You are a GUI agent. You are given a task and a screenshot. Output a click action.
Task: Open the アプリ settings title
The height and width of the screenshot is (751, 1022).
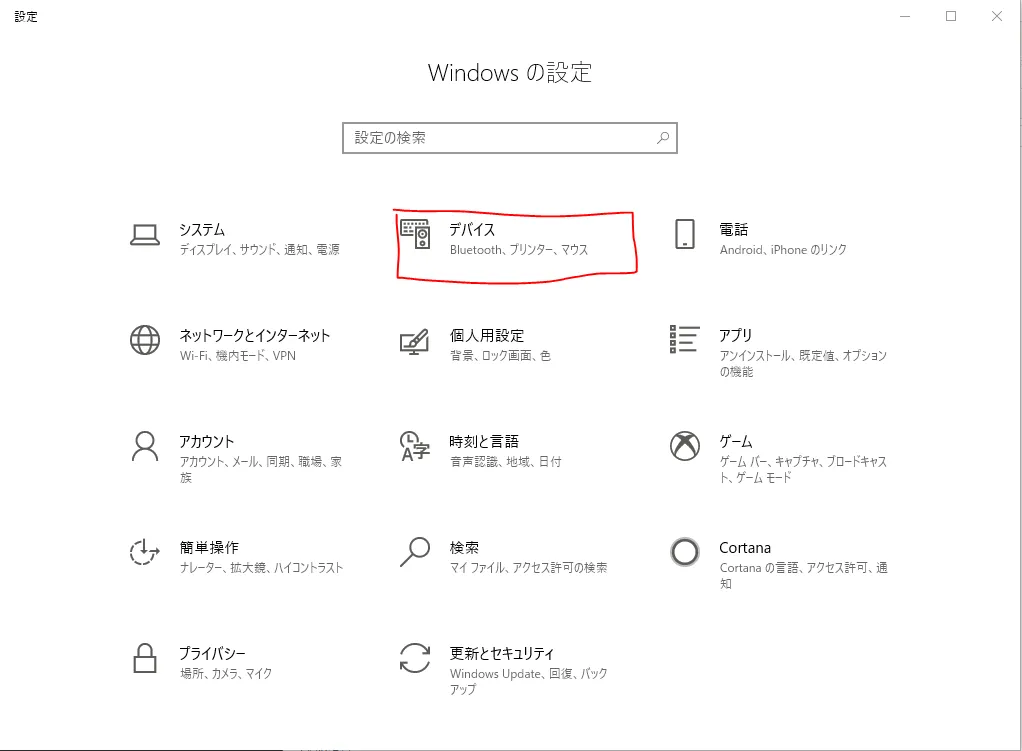[x=735, y=336]
